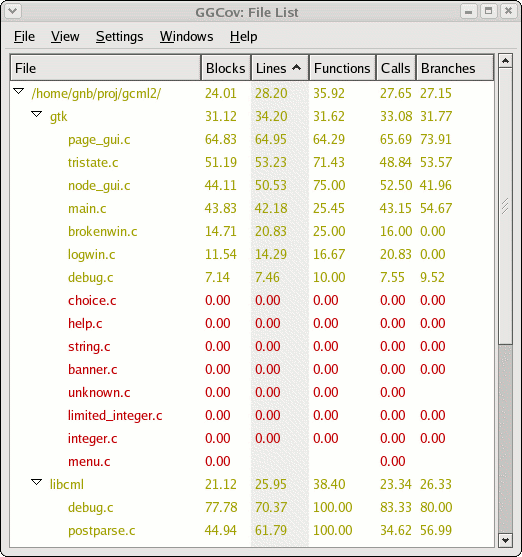Minimize the GGCov File List window
Image resolution: width=522 pixels, height=557 pixels.
pyautogui.click(x=469, y=11)
